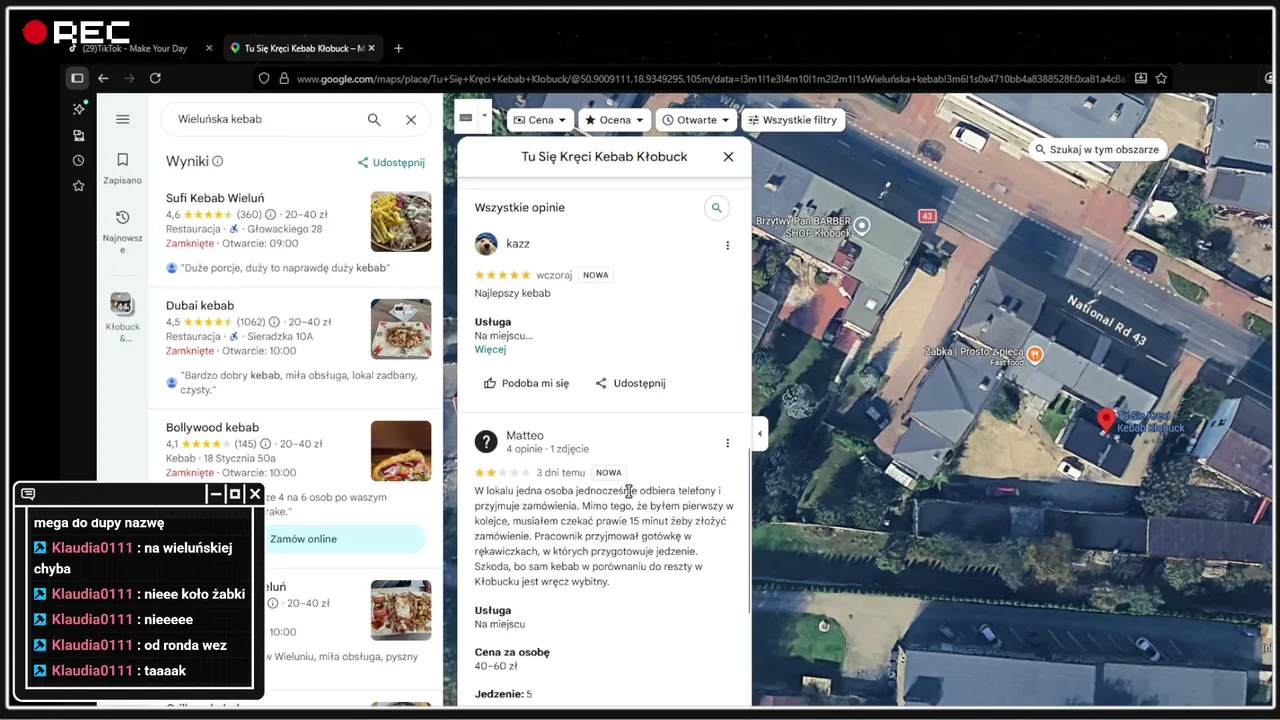Open the kazz reviewer profile picture

pos(486,244)
